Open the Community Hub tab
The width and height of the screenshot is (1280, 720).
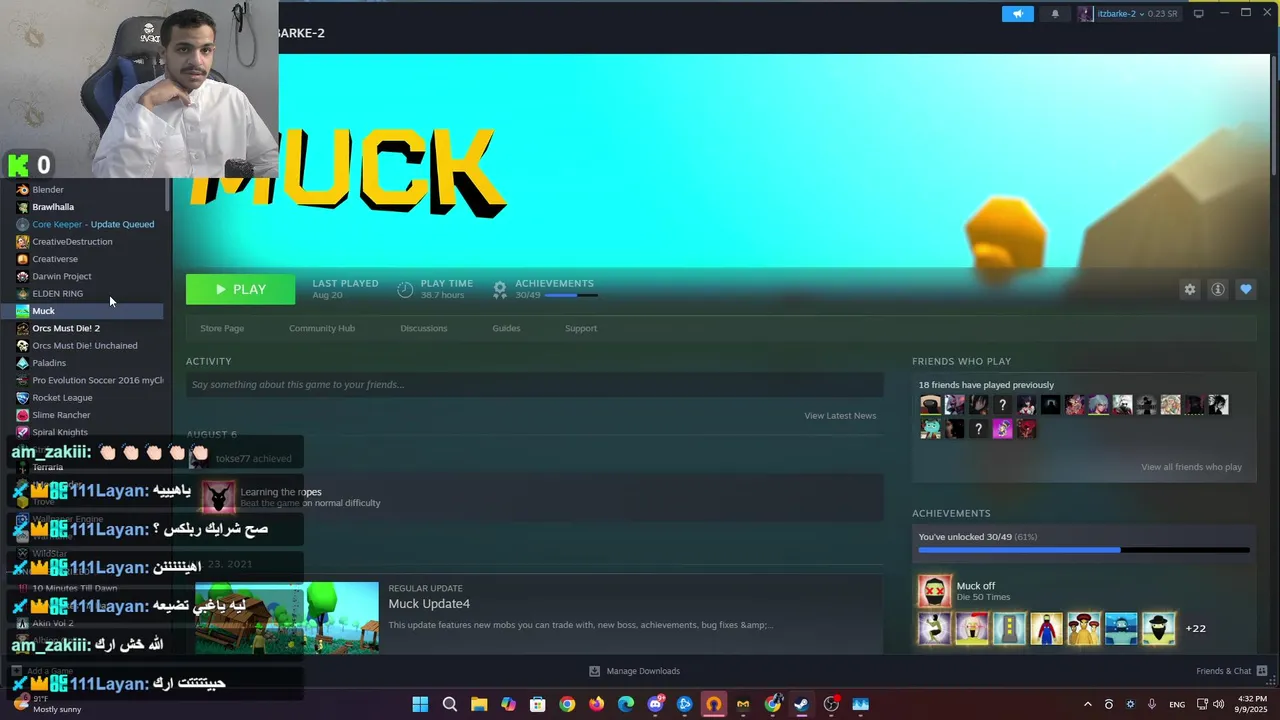(x=322, y=328)
